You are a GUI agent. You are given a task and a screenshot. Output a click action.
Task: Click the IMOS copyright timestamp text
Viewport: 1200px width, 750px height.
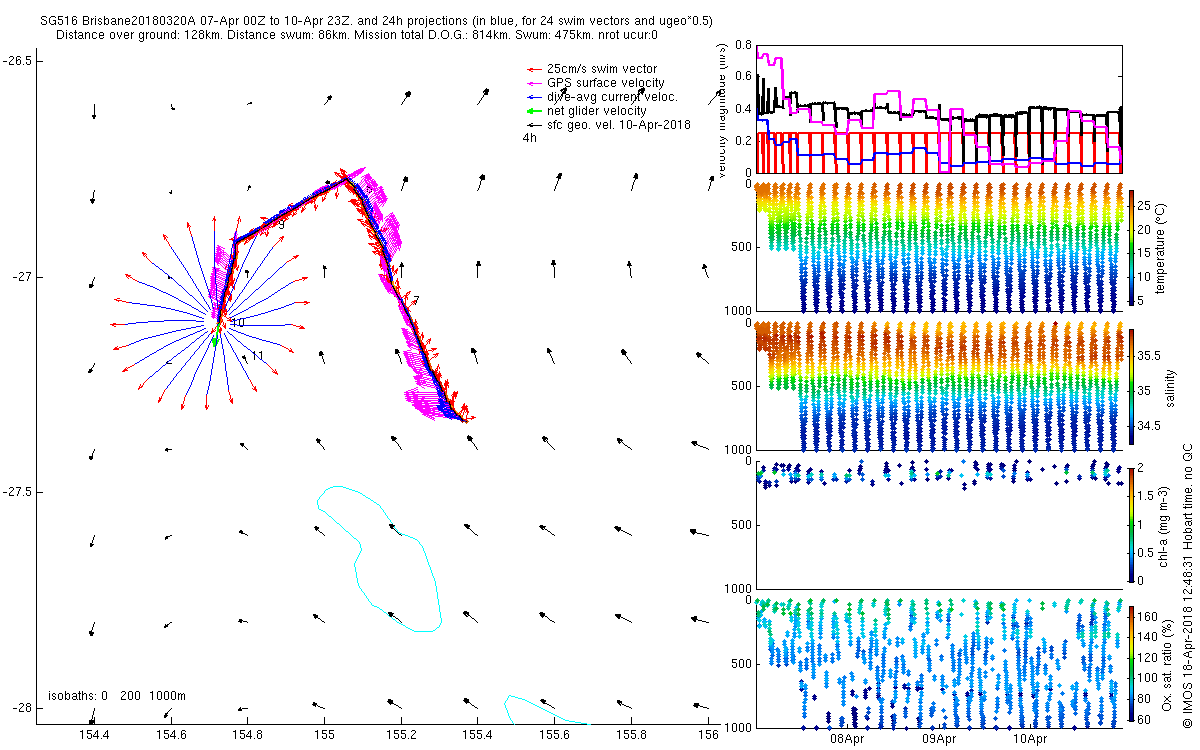coord(1189,585)
